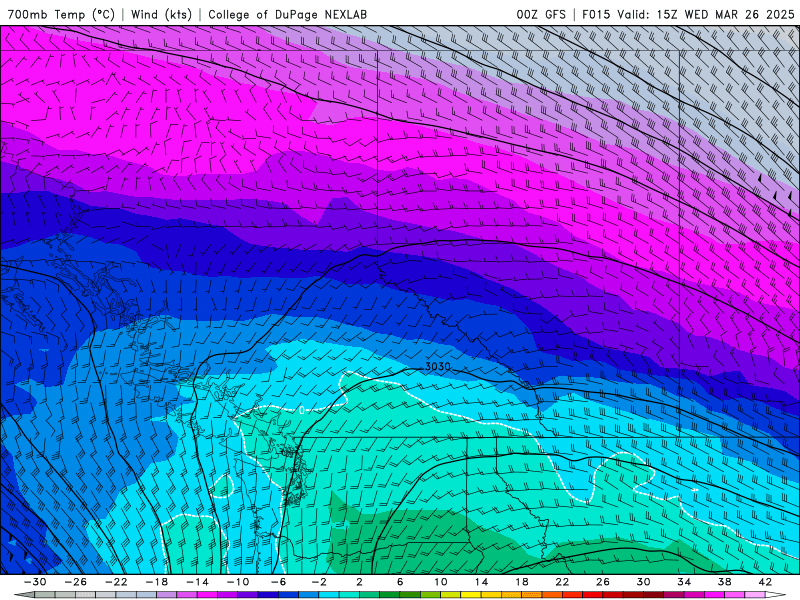This screenshot has width=800, height=600.
Task: Click the 22 color bar label
Action: [x=562, y=582]
